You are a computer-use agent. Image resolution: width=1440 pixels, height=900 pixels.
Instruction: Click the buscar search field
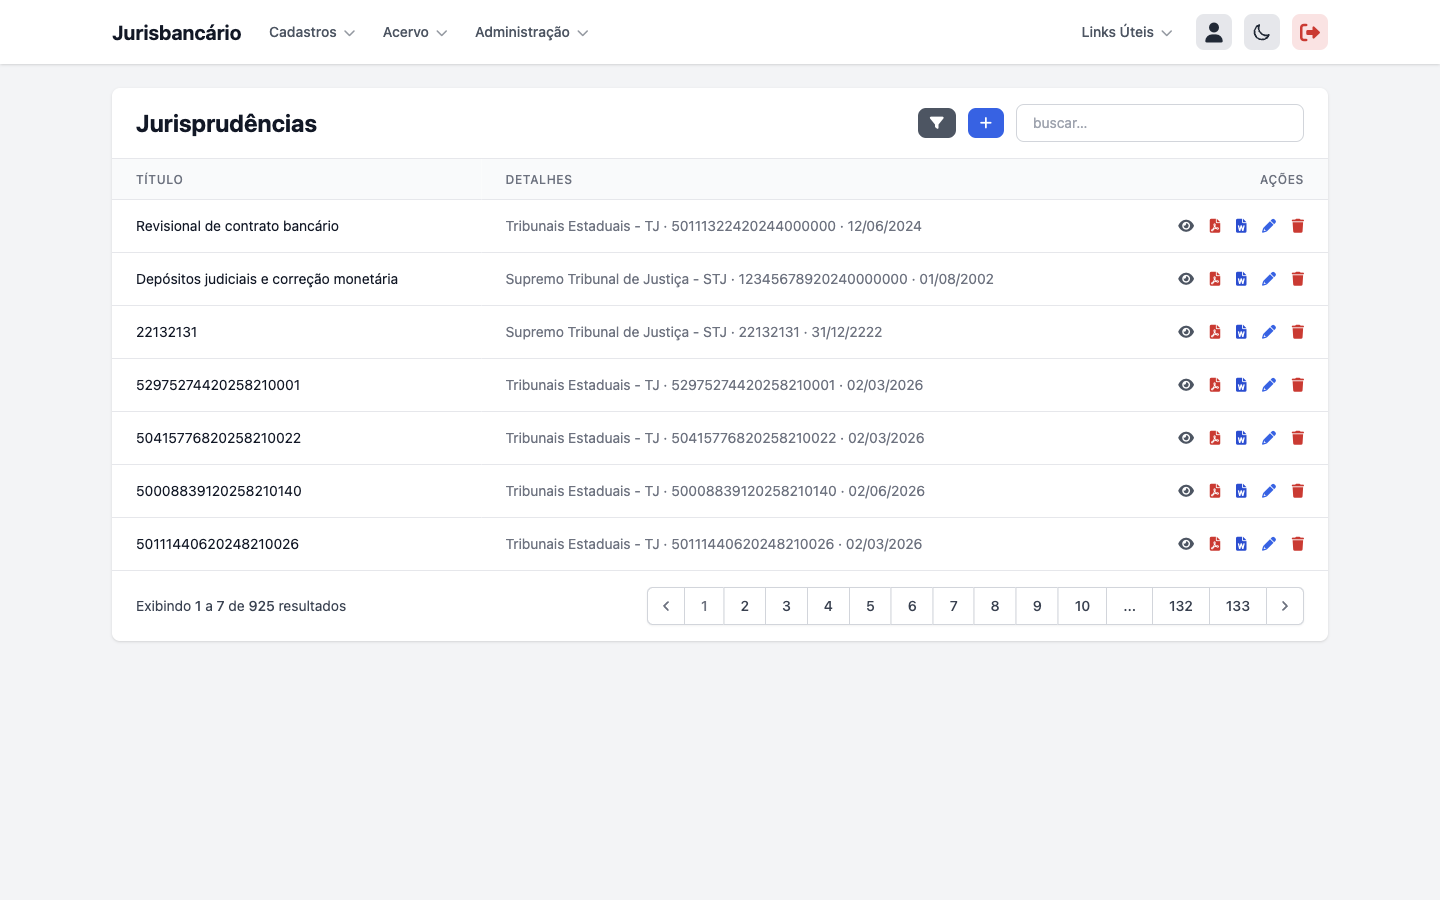point(1160,123)
